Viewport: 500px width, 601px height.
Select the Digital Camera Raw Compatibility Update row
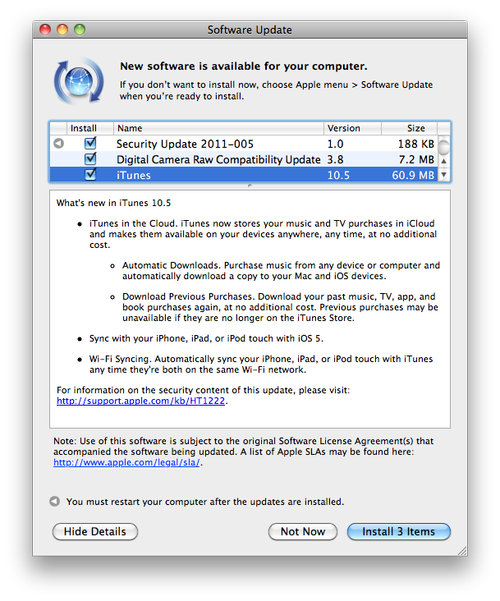tap(244, 159)
